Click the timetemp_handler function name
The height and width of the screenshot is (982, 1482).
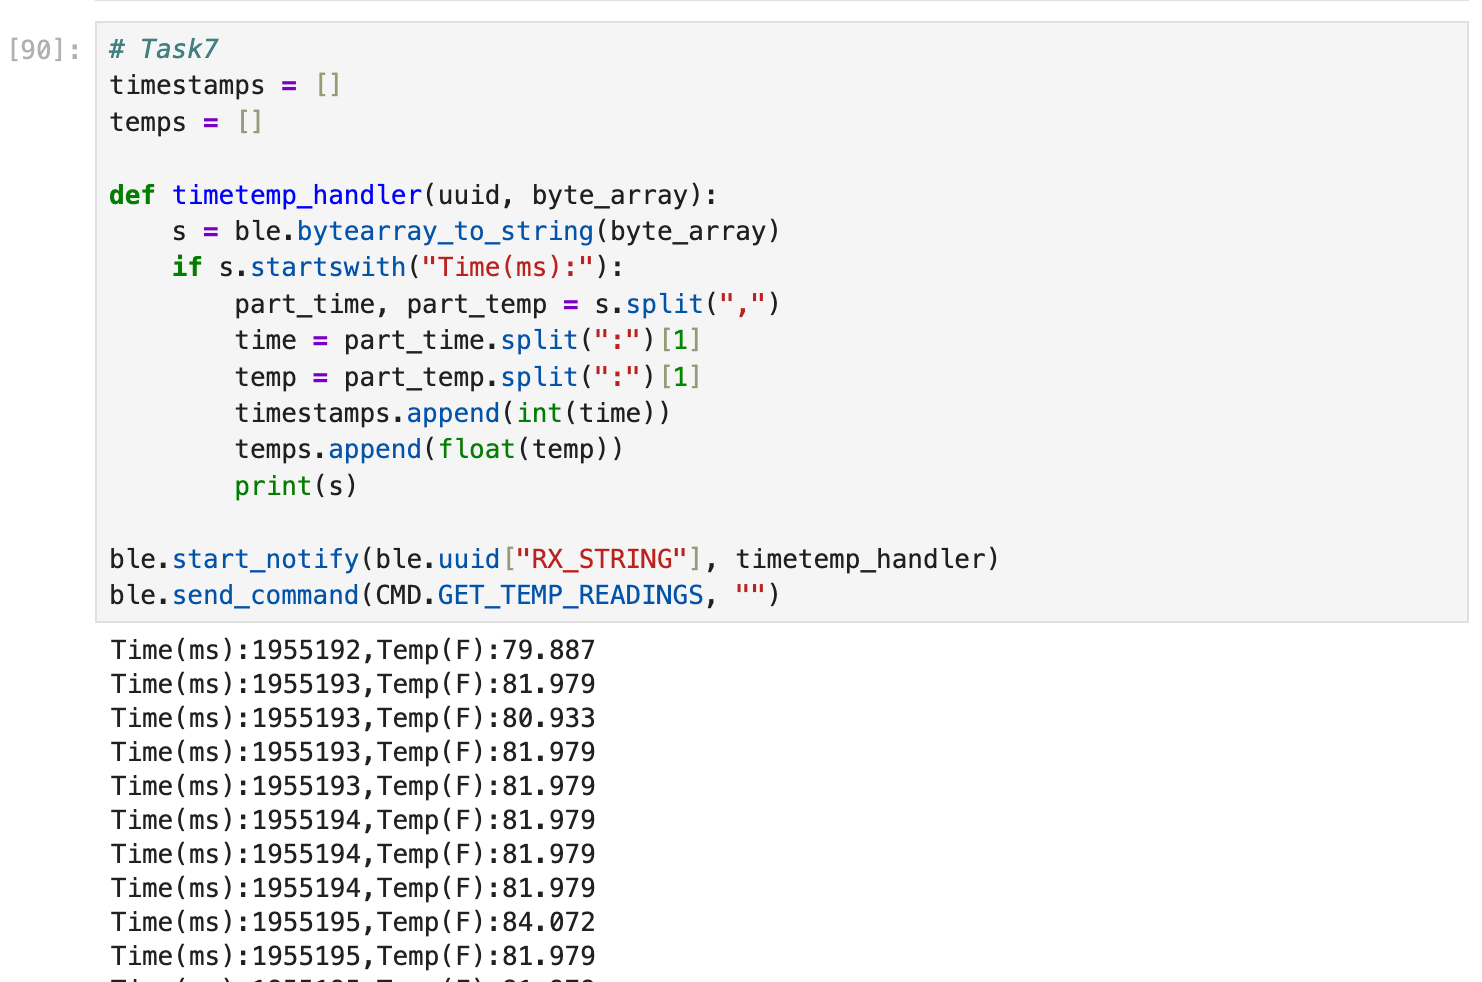click(x=296, y=194)
